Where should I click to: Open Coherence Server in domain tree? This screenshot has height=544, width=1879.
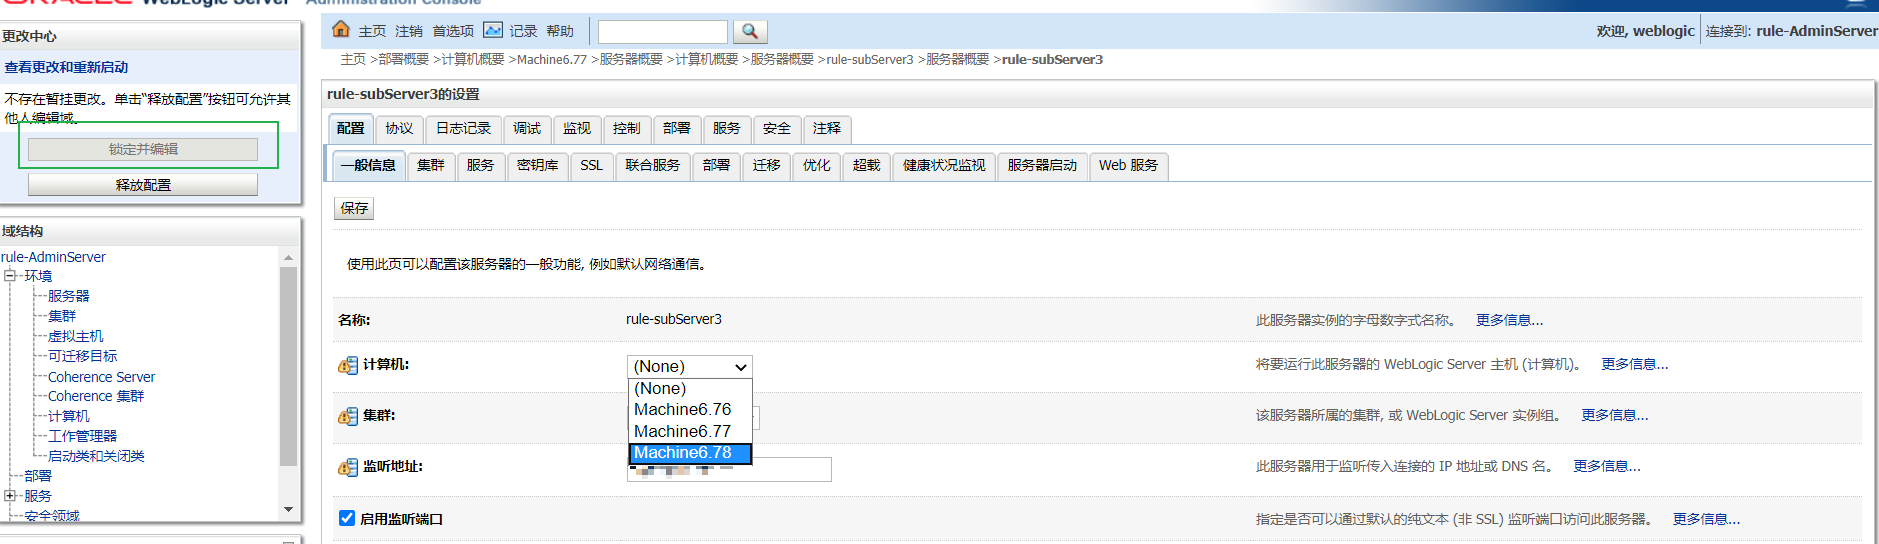point(101,377)
